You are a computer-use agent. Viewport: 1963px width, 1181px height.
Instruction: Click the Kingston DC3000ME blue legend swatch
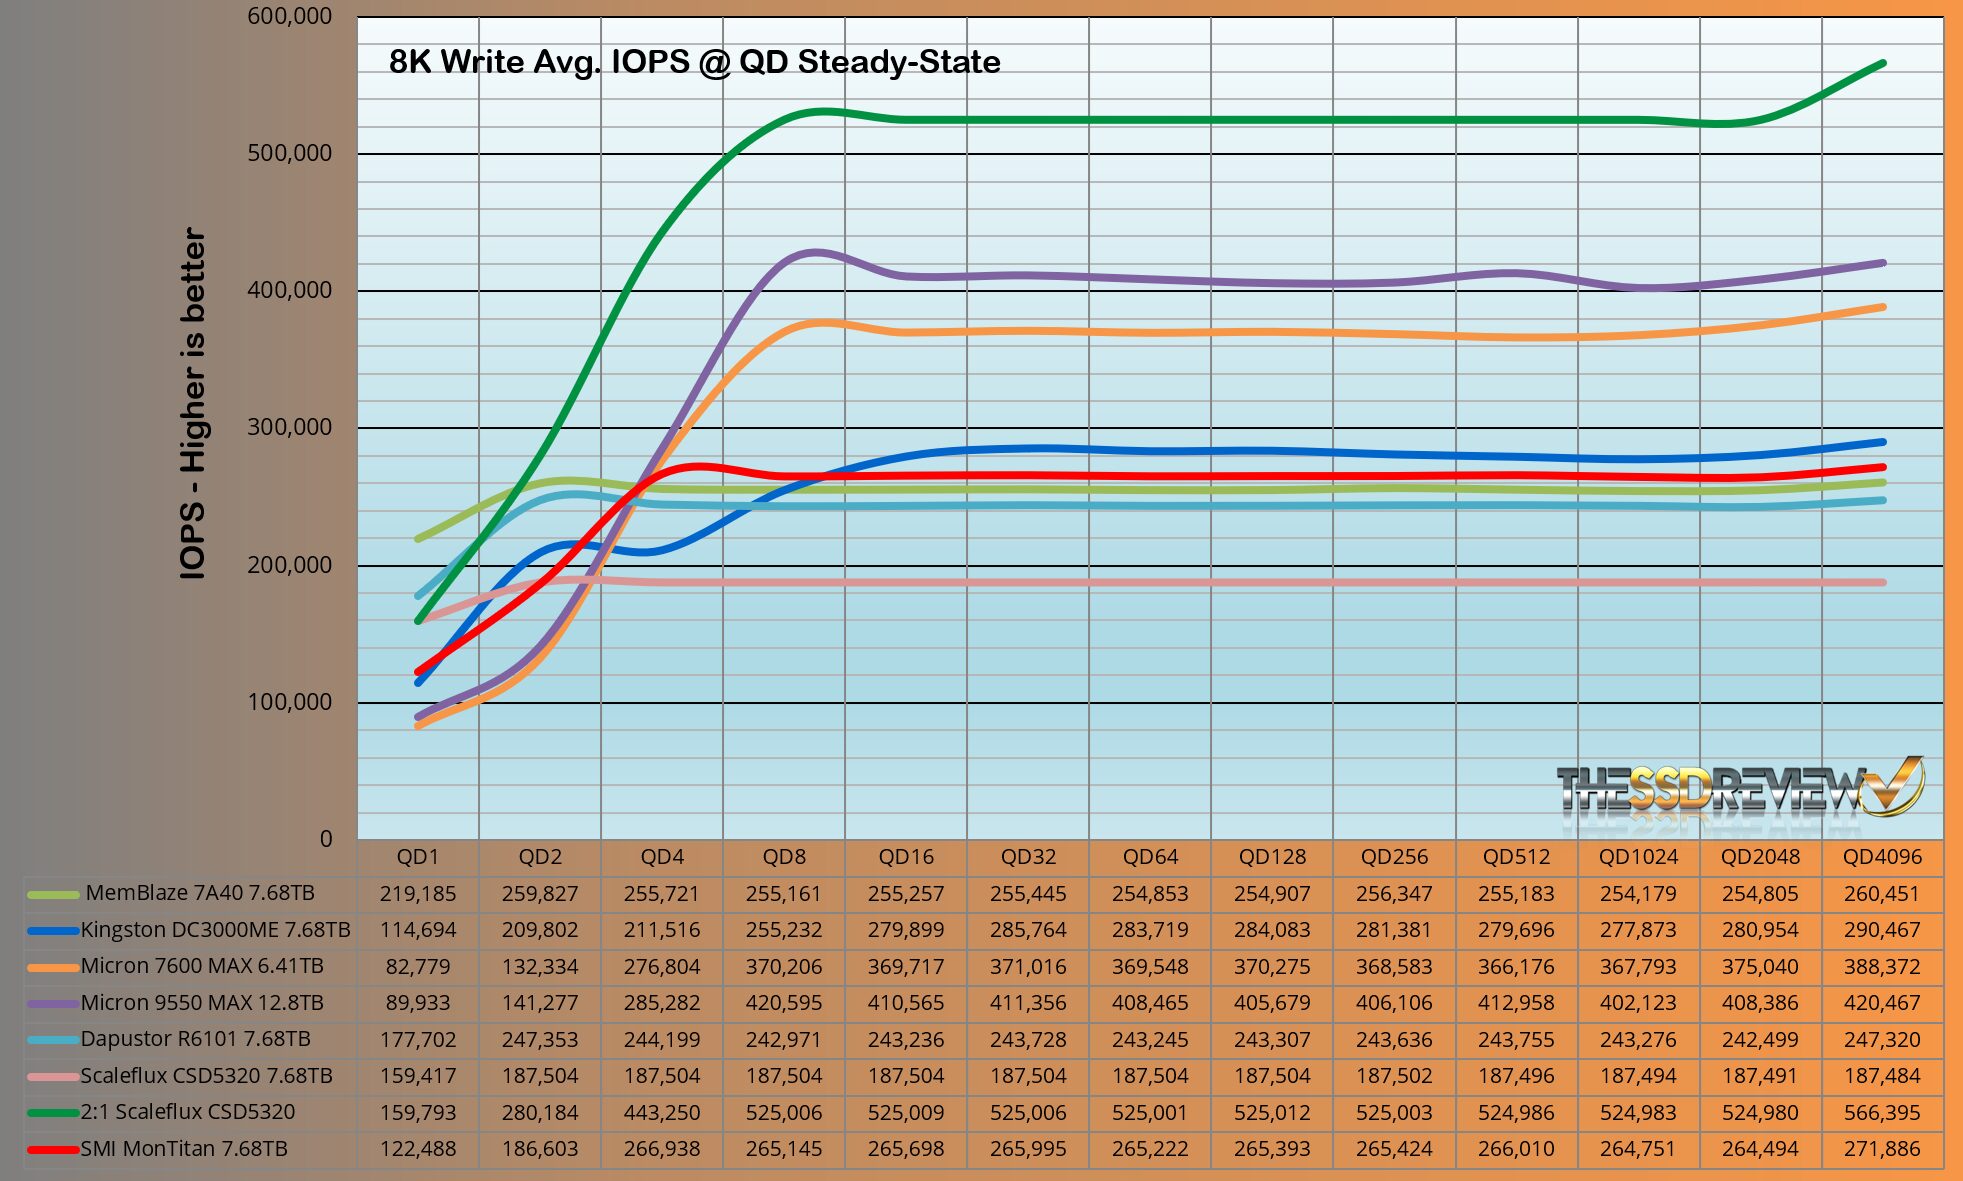point(53,930)
